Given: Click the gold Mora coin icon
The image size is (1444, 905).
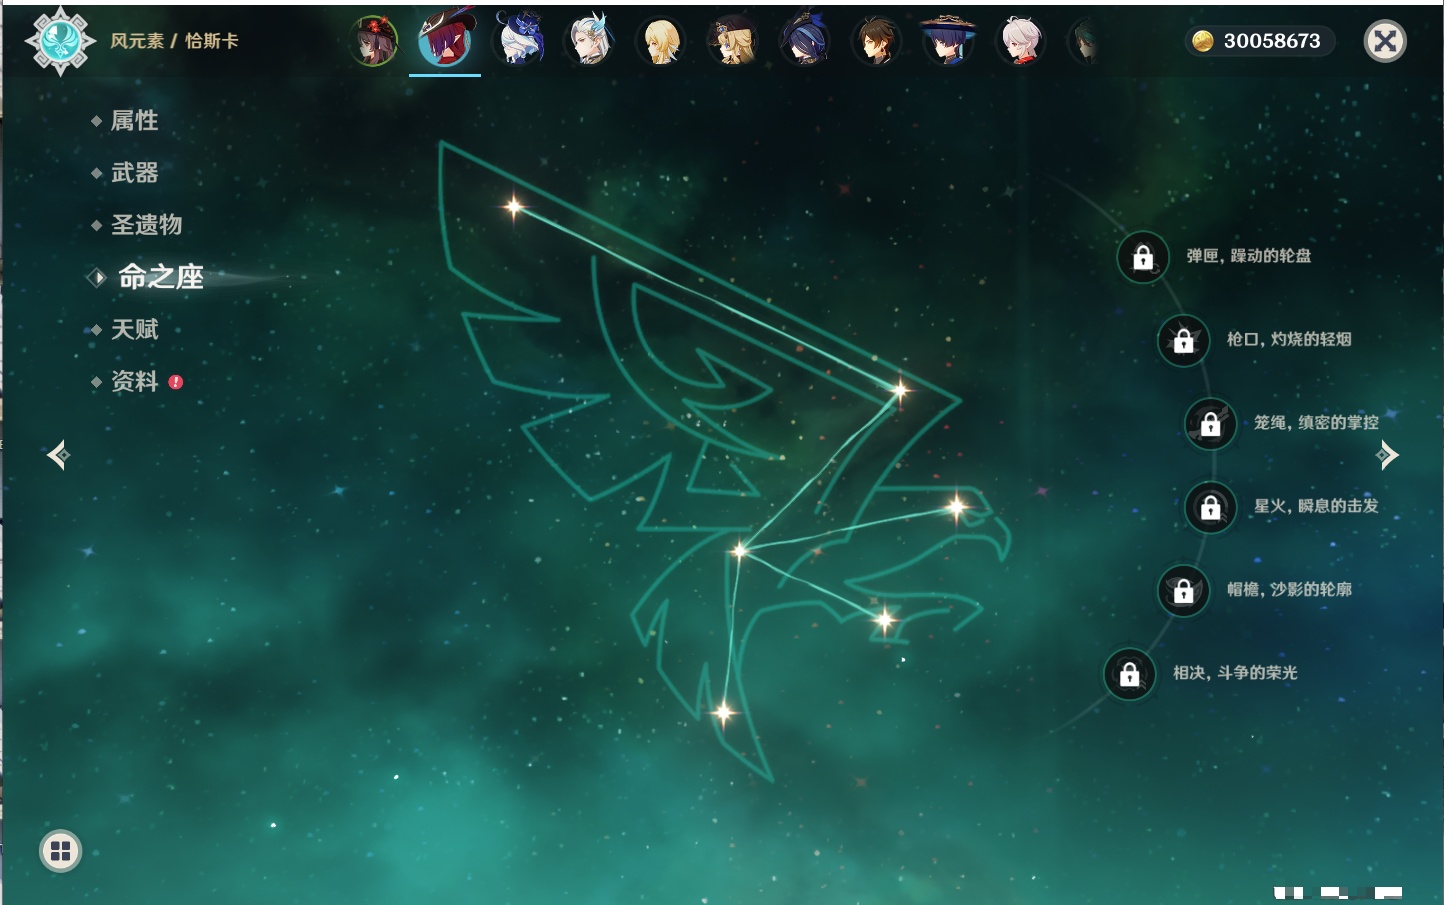Looking at the screenshot, I should click(1202, 41).
